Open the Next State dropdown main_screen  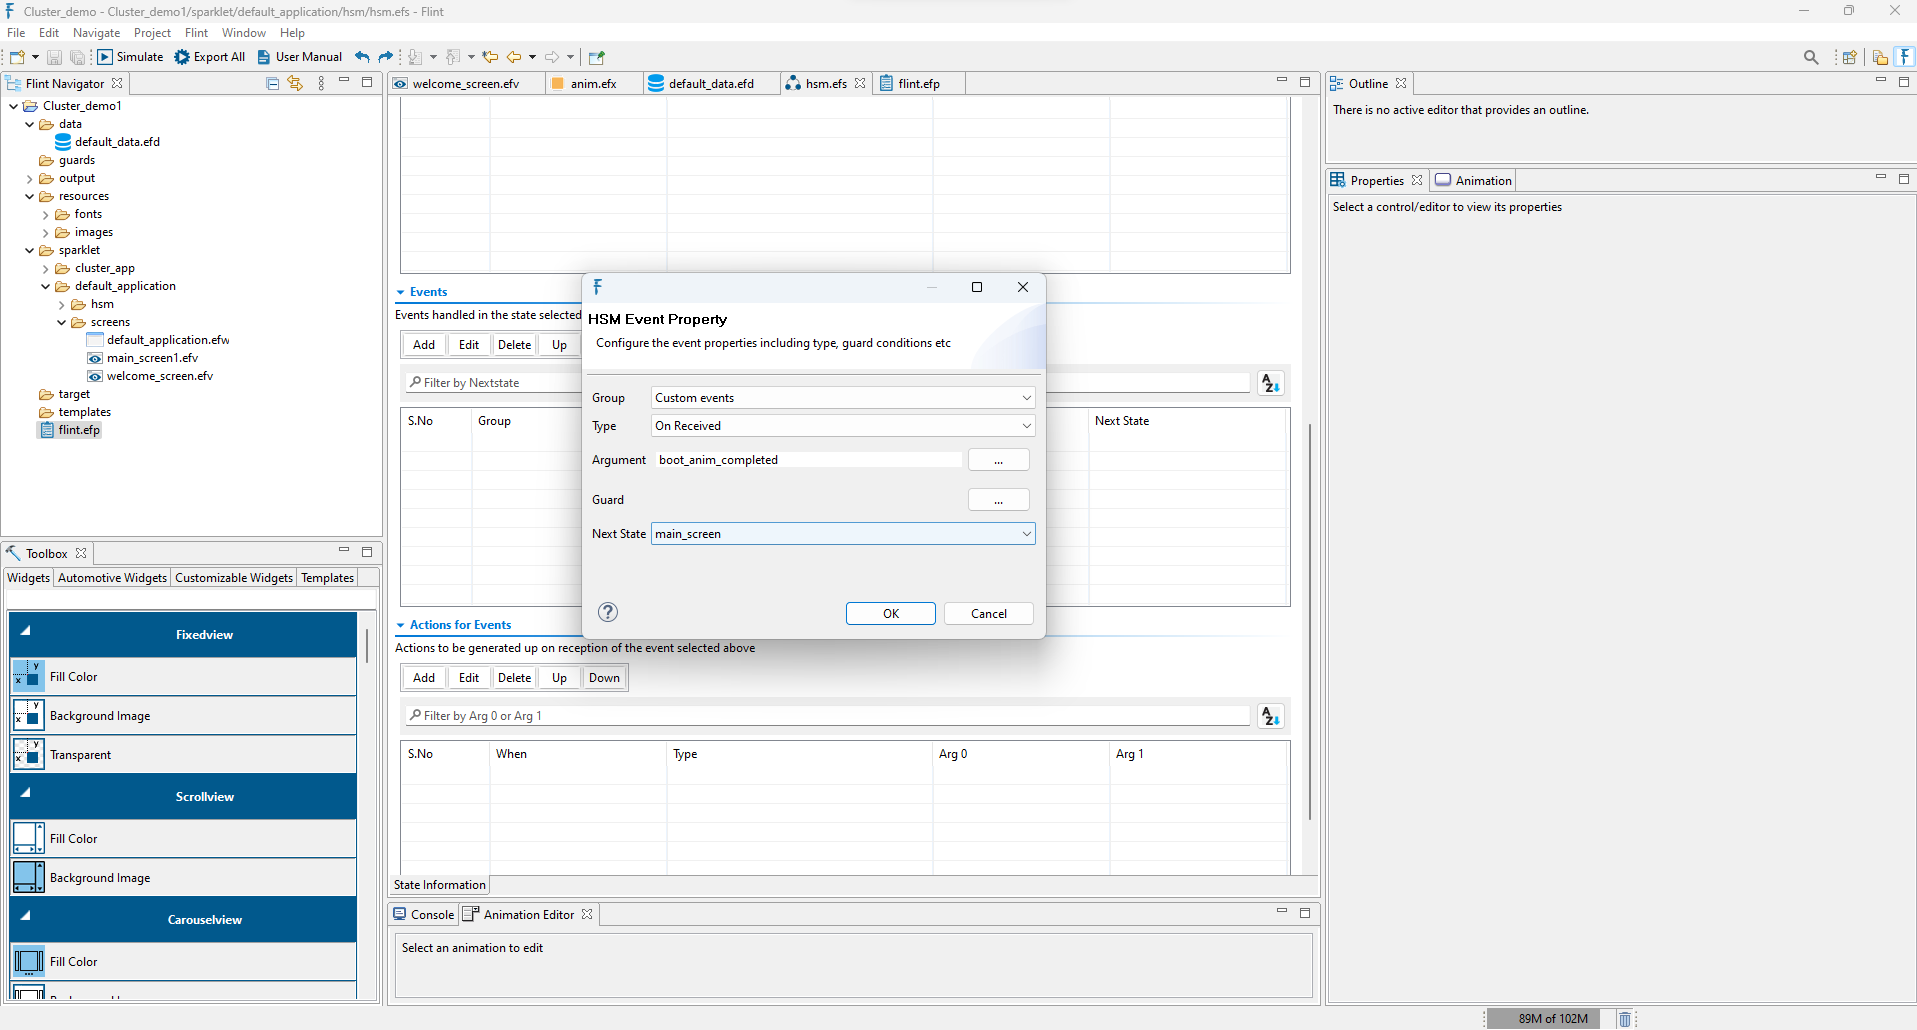pos(843,534)
